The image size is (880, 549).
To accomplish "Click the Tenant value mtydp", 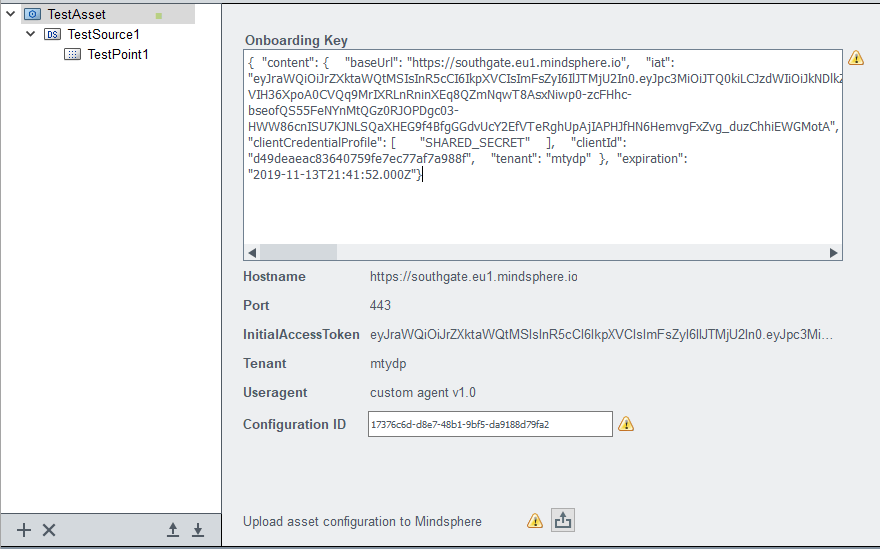I will point(388,364).
